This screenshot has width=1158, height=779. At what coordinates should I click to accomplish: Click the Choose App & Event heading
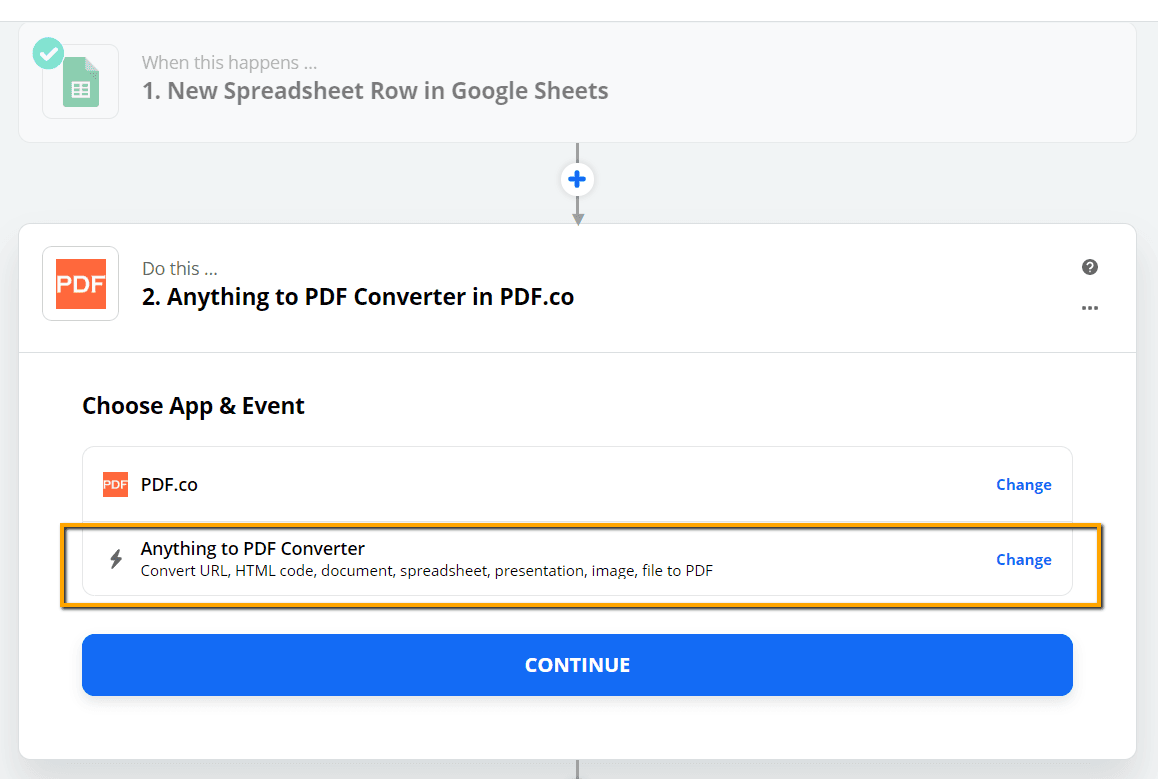[x=193, y=406]
